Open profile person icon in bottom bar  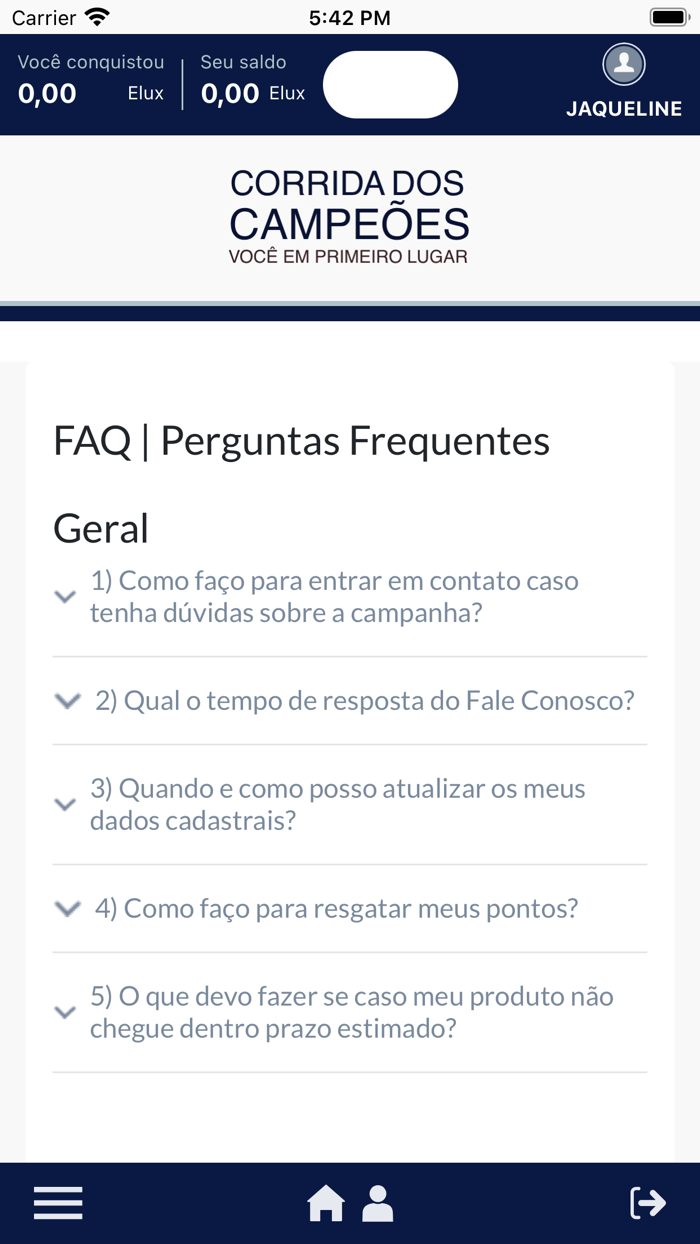click(x=377, y=1203)
